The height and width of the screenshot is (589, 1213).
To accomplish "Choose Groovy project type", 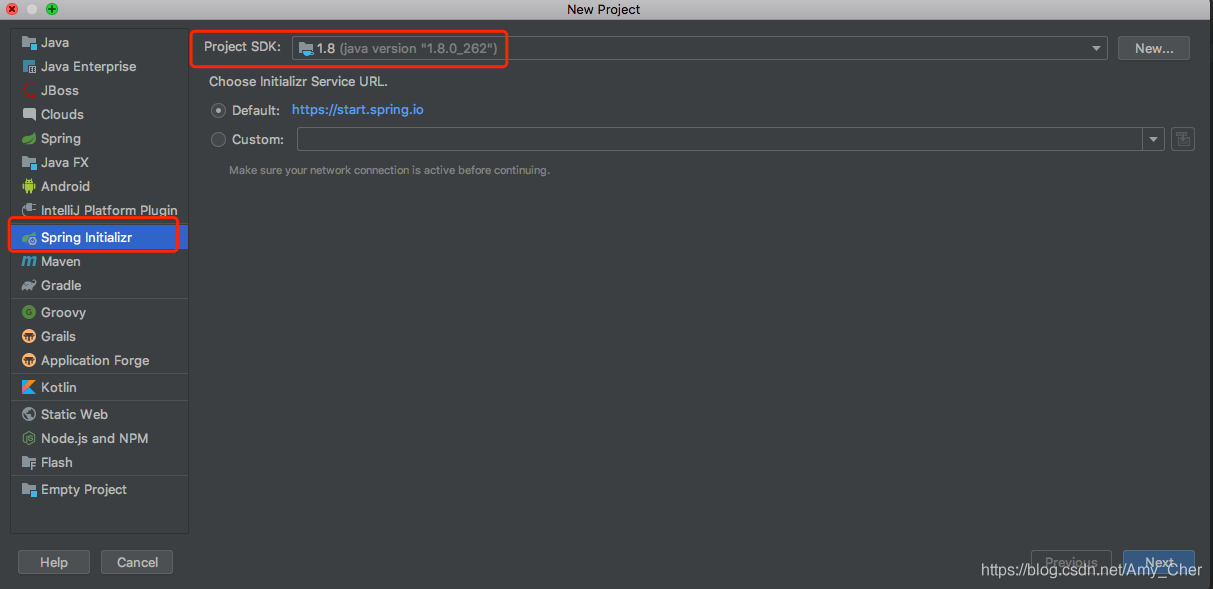I will (100, 313).
